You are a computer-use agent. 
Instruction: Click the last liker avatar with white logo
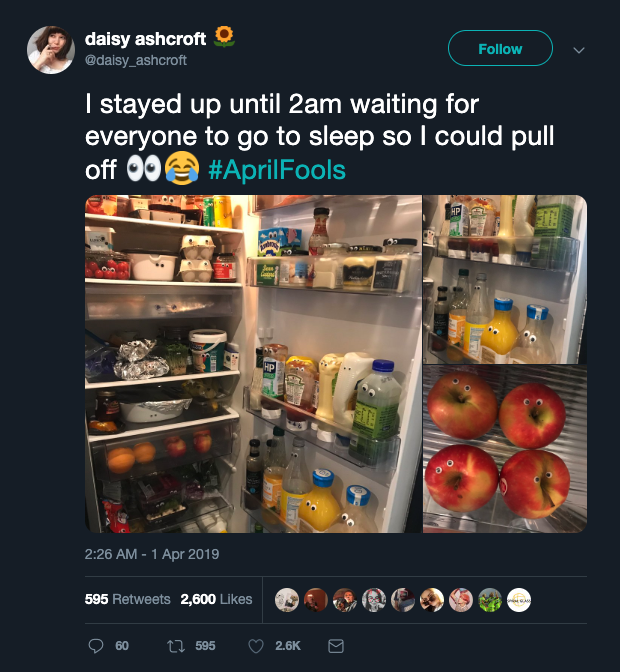click(x=519, y=600)
